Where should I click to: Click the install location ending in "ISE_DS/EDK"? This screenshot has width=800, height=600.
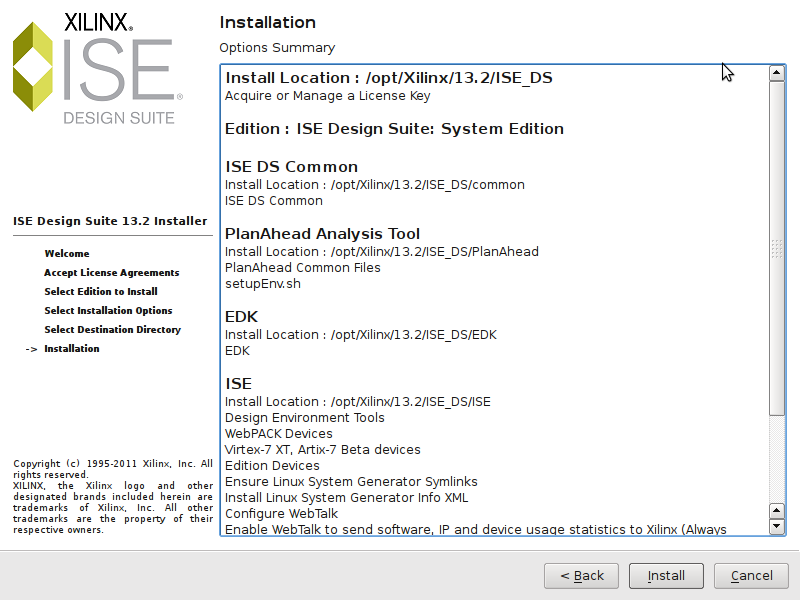361,335
